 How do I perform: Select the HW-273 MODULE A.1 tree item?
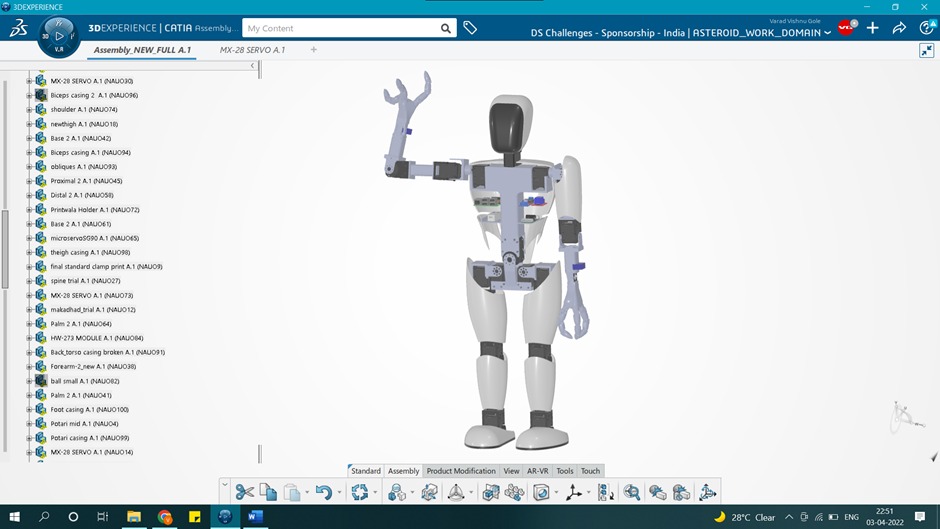pos(97,338)
